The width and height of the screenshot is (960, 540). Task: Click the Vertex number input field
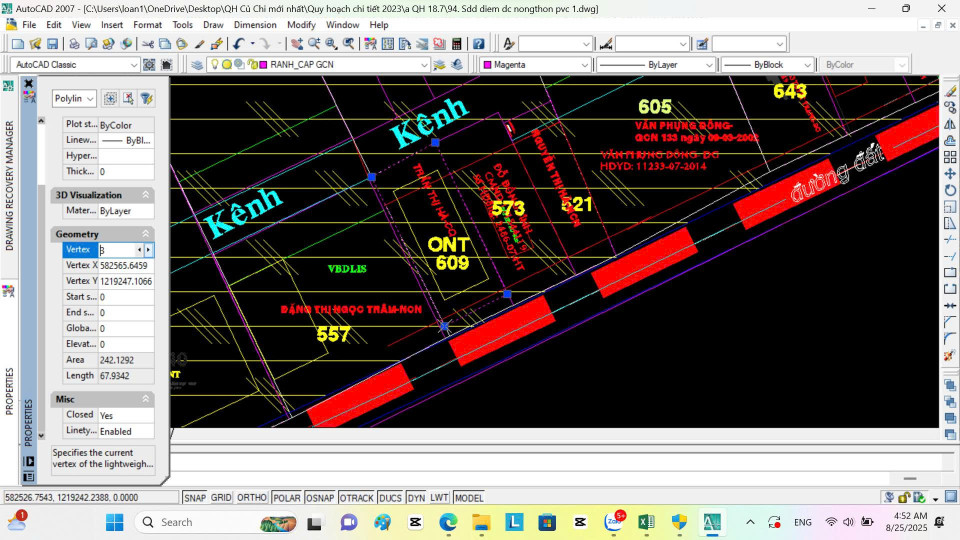pyautogui.click(x=117, y=250)
